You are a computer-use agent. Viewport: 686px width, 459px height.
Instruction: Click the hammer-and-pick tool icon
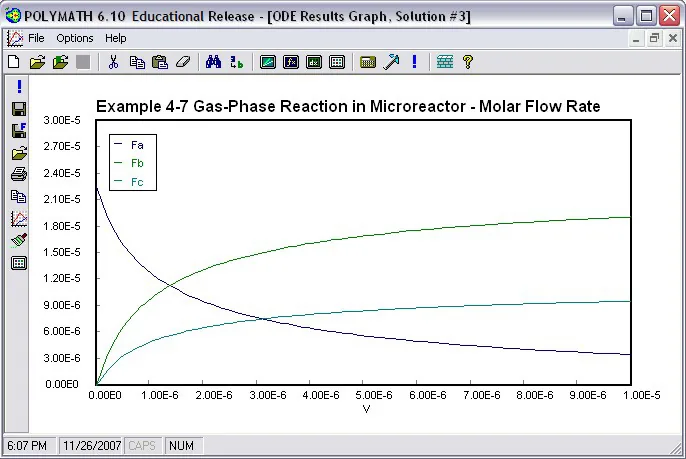[x=391, y=62]
